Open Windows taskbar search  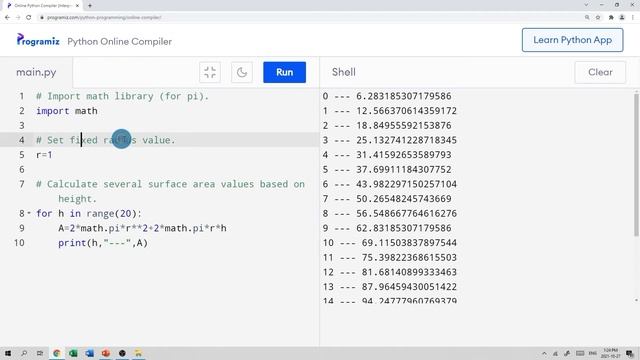pos(24,353)
